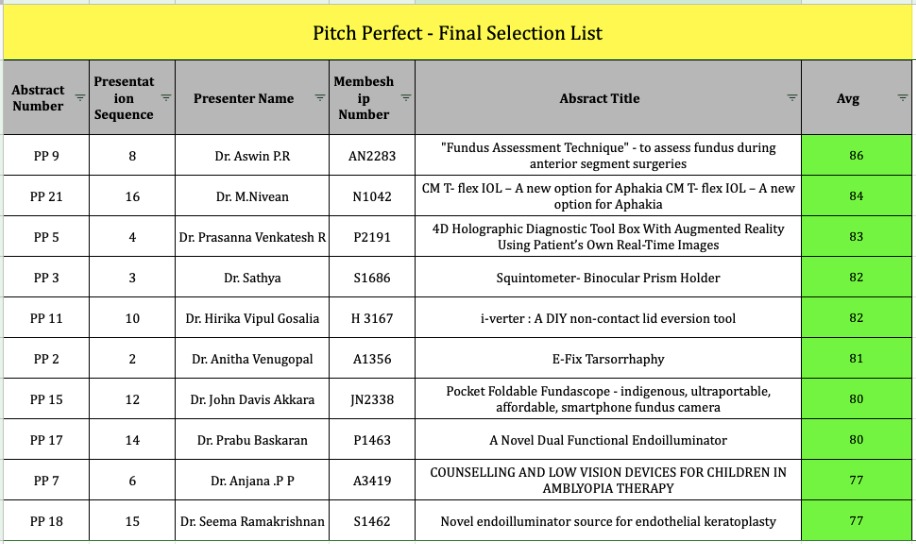This screenshot has height=544, width=916.
Task: Select the Dr. Aswin P.R cell
Action: click(x=252, y=156)
